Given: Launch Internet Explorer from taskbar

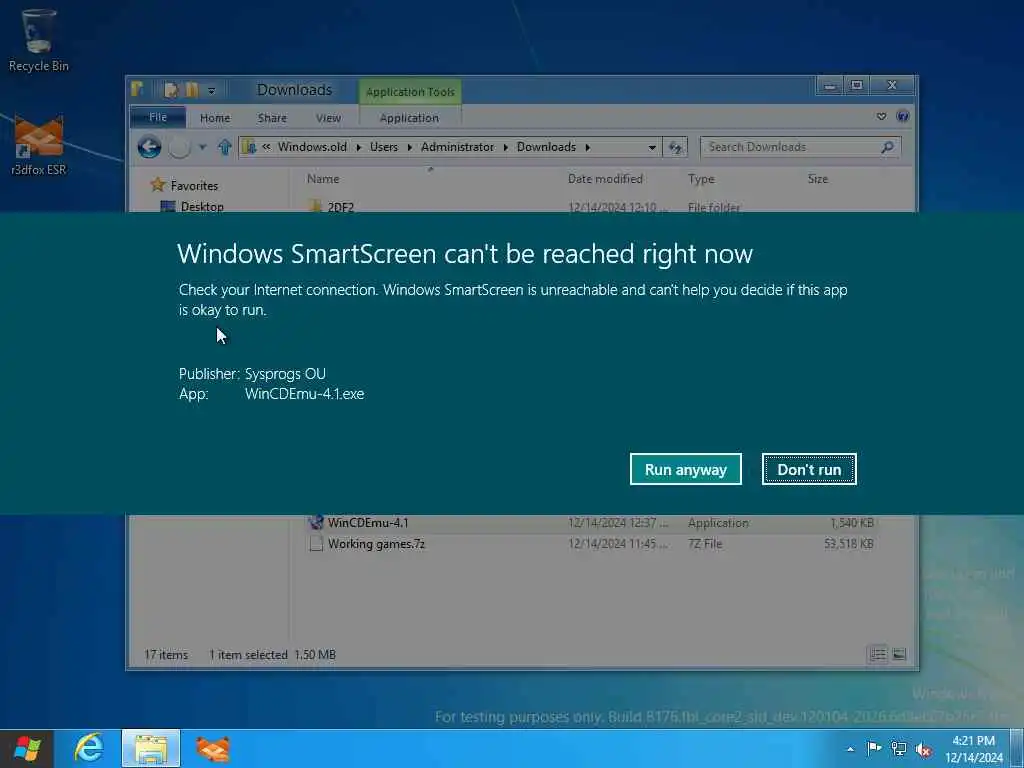Looking at the screenshot, I should coord(89,748).
